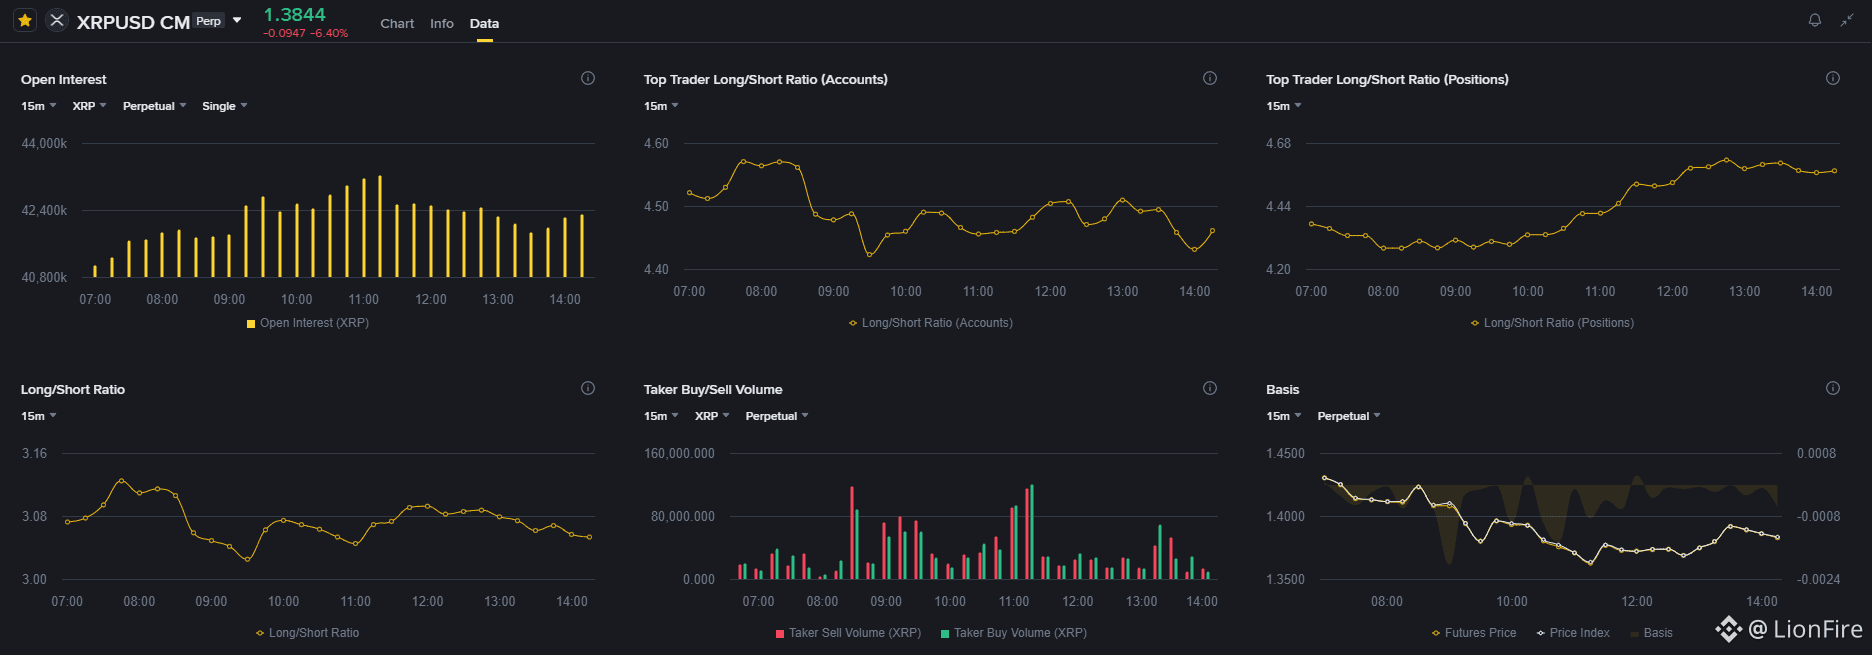Click the price change -0.0947 -6.40%

pyautogui.click(x=306, y=33)
